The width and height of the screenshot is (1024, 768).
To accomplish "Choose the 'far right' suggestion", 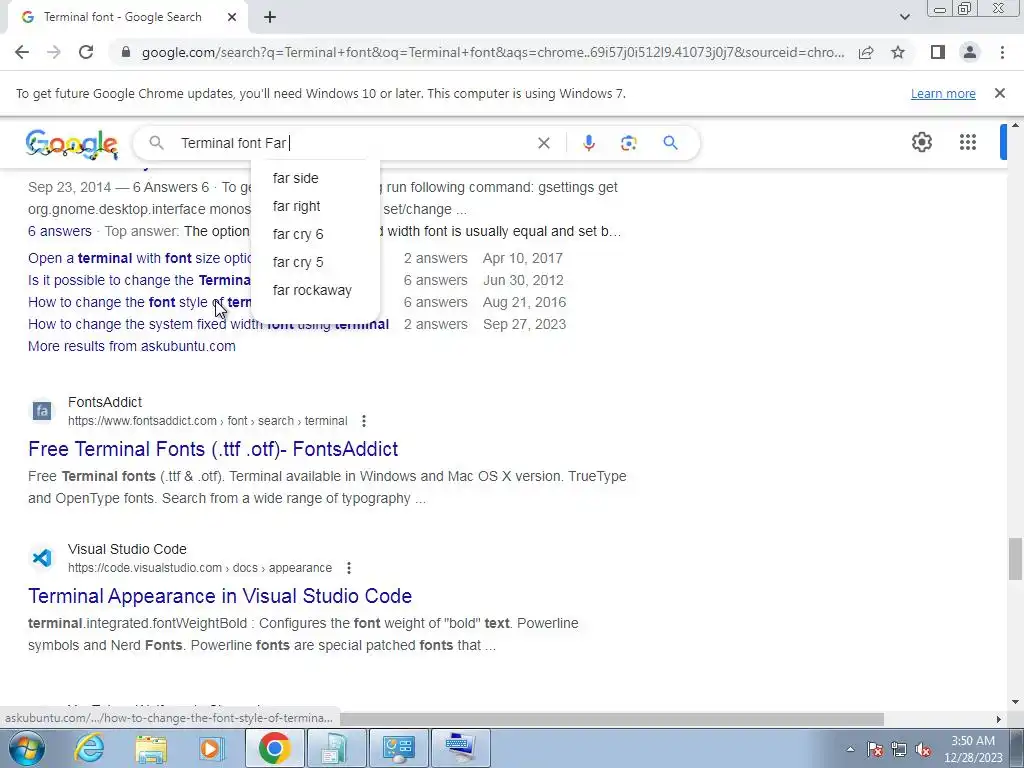I will point(315,206).
